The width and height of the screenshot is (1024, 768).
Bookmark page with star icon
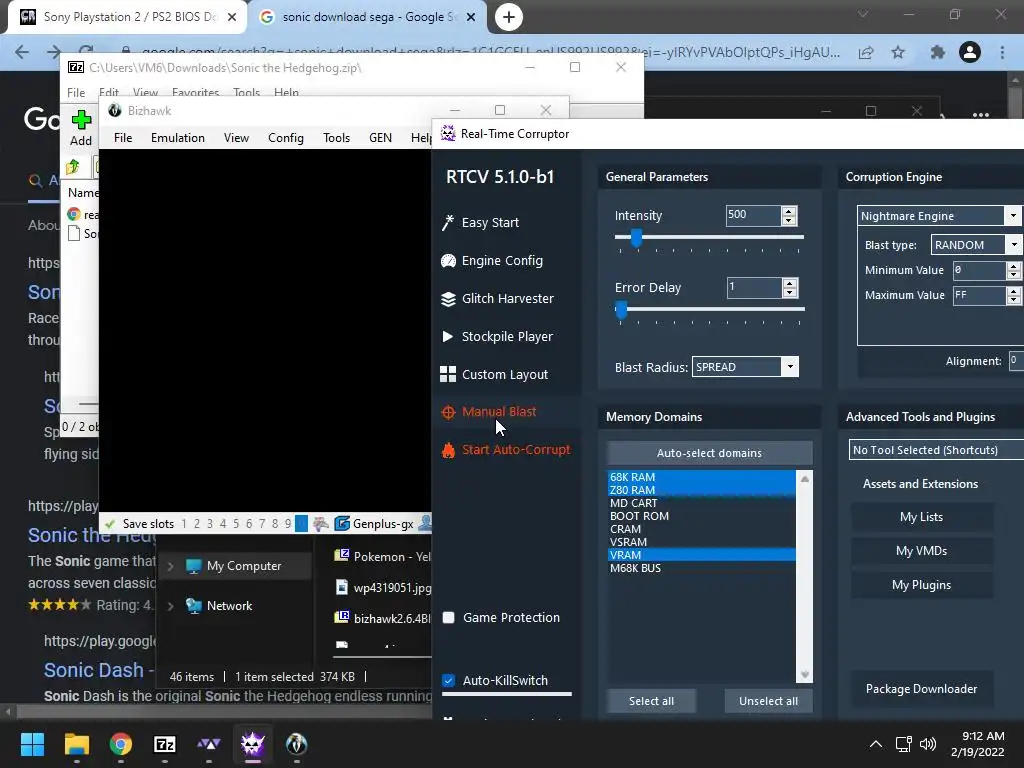899,52
